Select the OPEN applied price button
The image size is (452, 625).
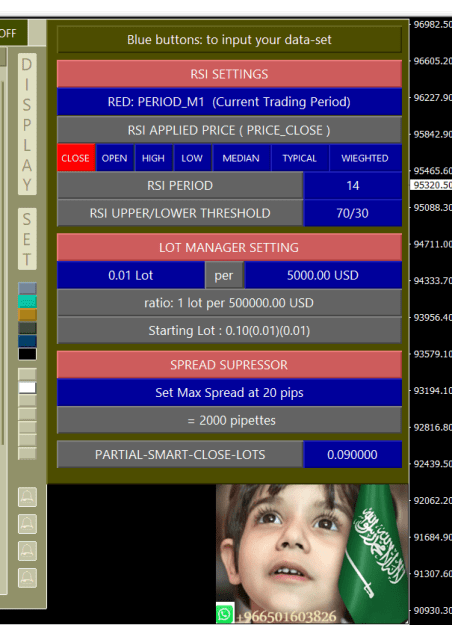coord(114,158)
